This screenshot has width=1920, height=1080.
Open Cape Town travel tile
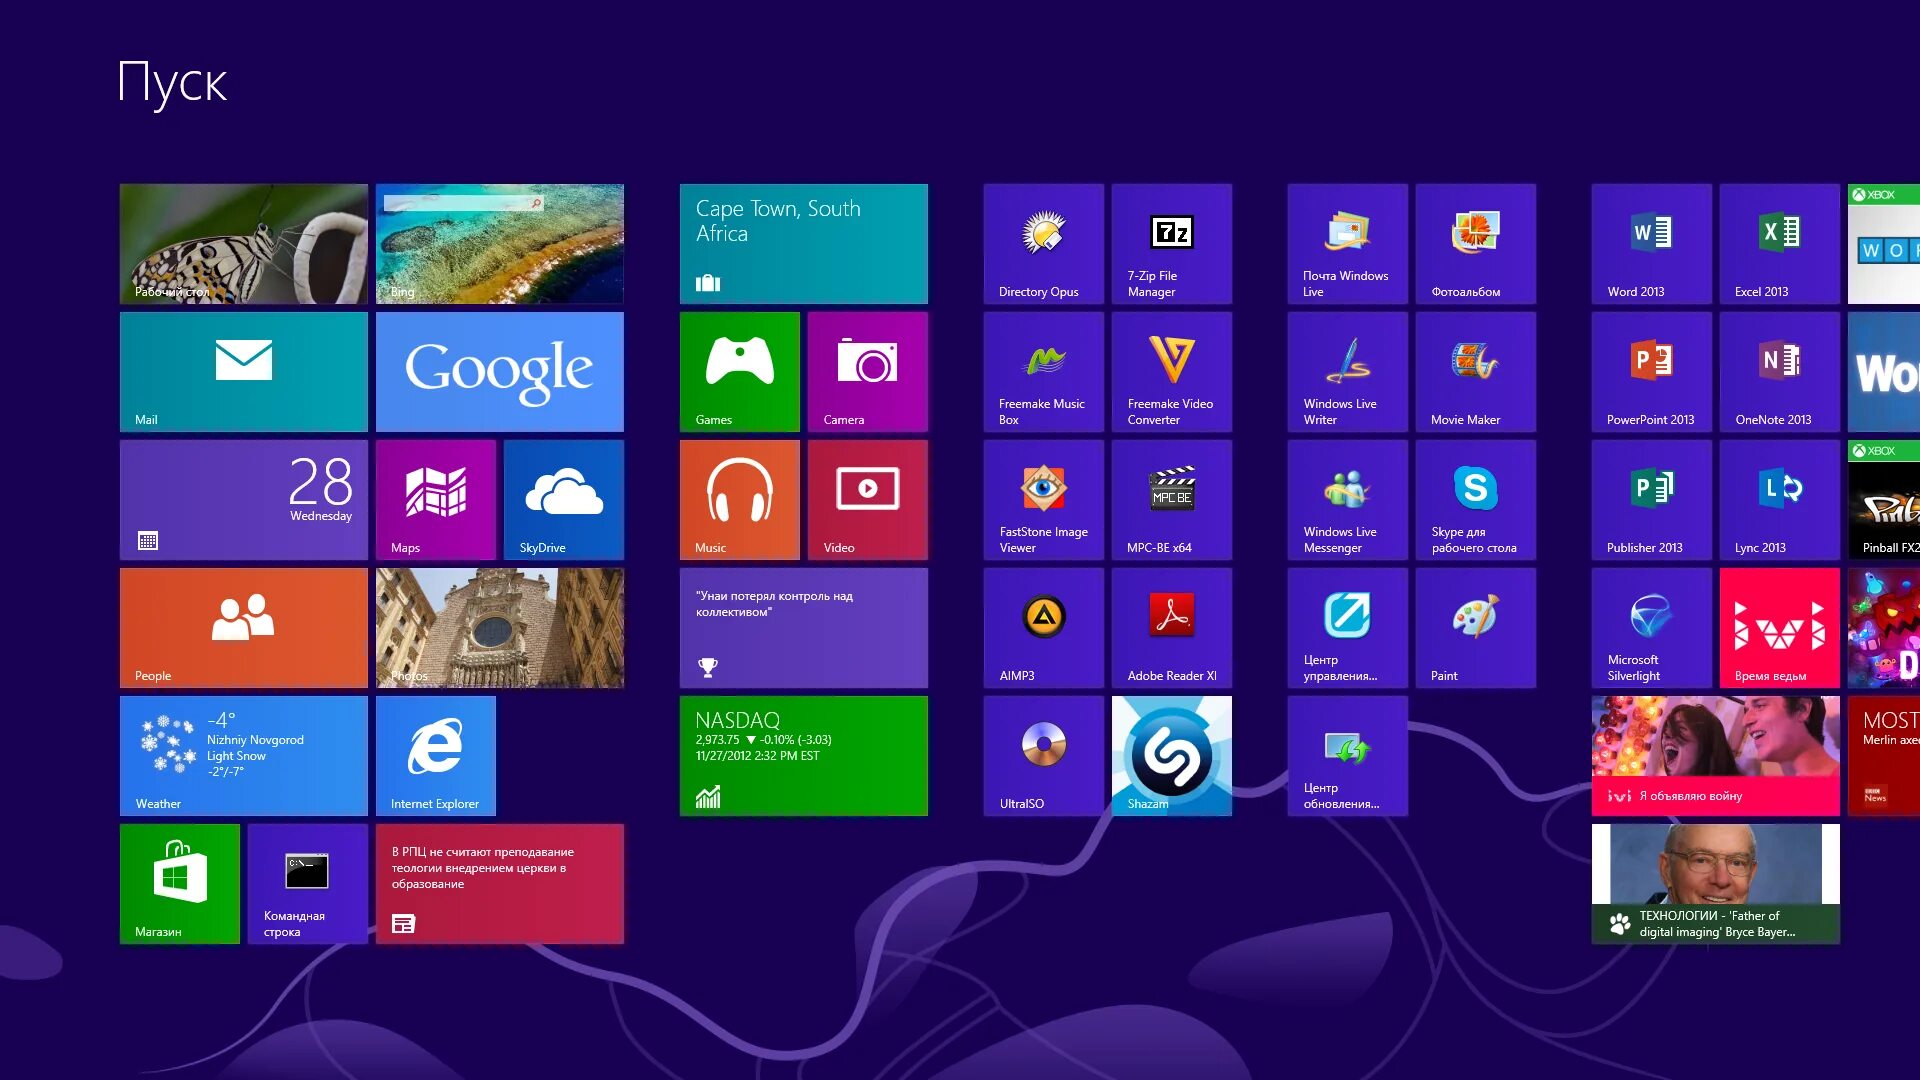pos(803,244)
